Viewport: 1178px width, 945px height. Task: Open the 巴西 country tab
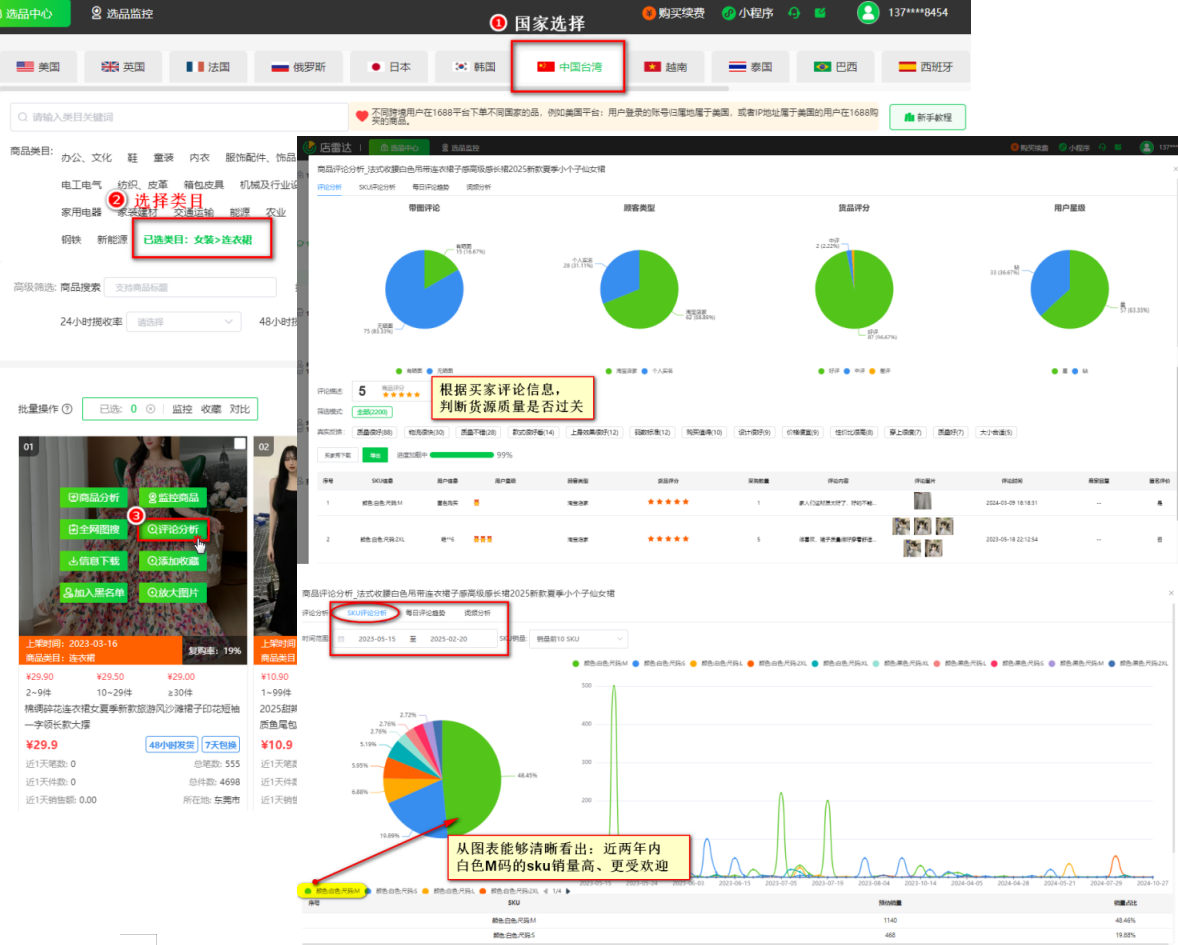[835, 67]
